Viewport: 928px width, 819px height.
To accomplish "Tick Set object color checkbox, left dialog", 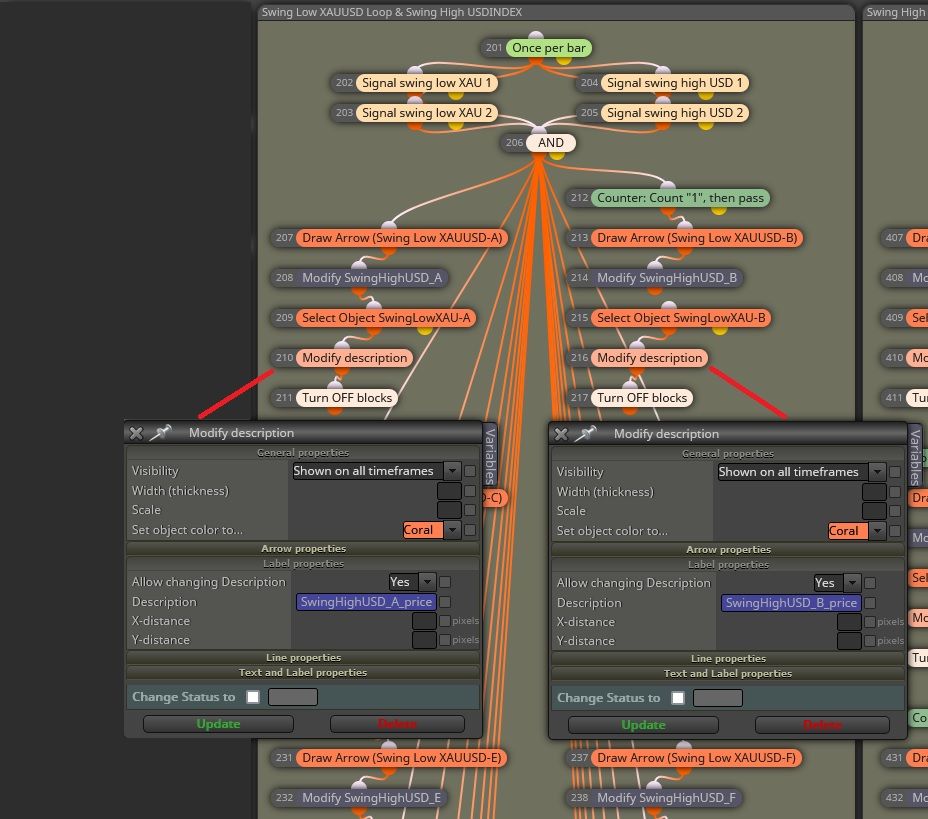I will click(470, 530).
